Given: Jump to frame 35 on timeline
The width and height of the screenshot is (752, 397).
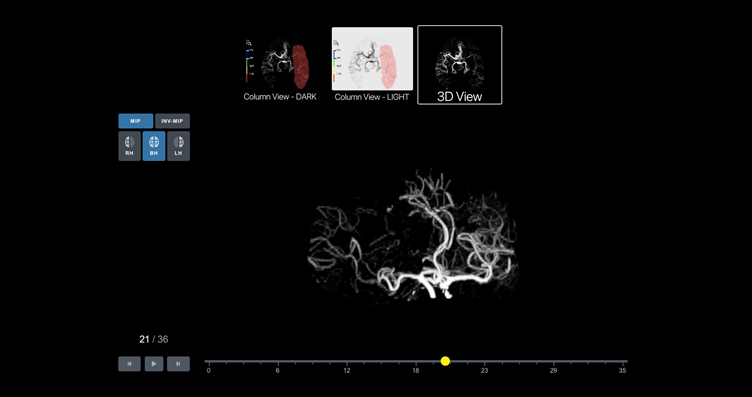Looking at the screenshot, I should 623,371.
